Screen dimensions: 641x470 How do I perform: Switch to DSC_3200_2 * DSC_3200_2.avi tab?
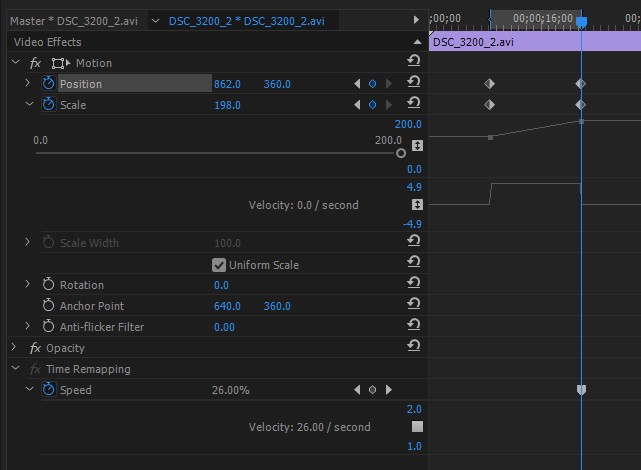point(247,21)
